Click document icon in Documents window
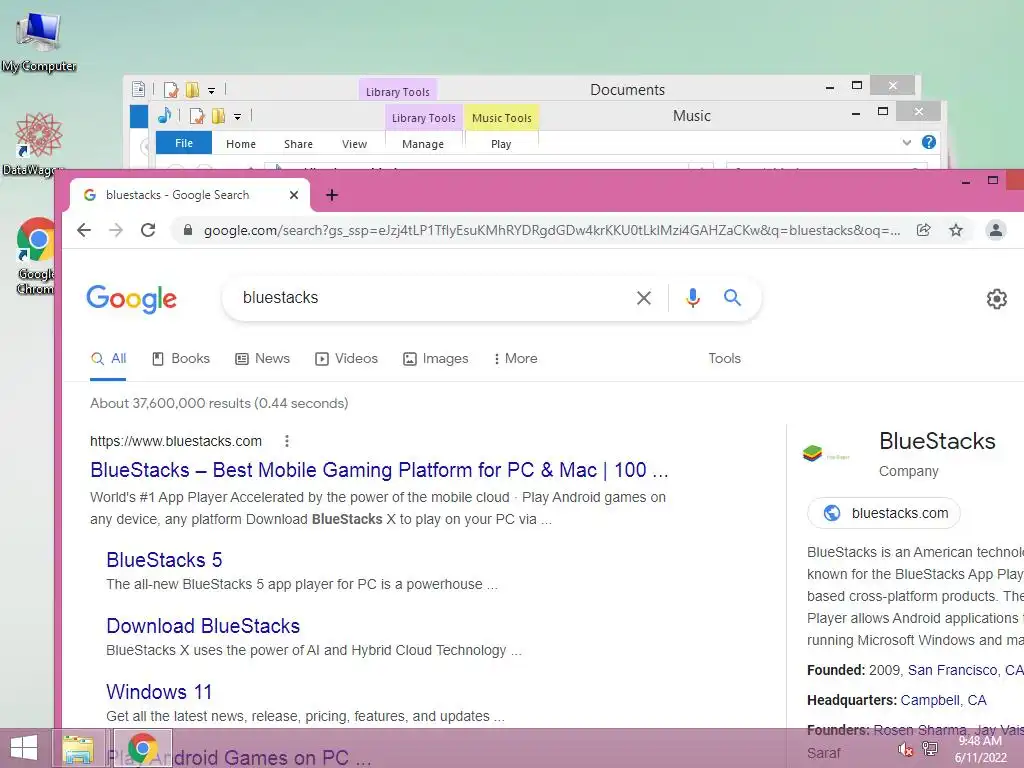 click(138, 89)
